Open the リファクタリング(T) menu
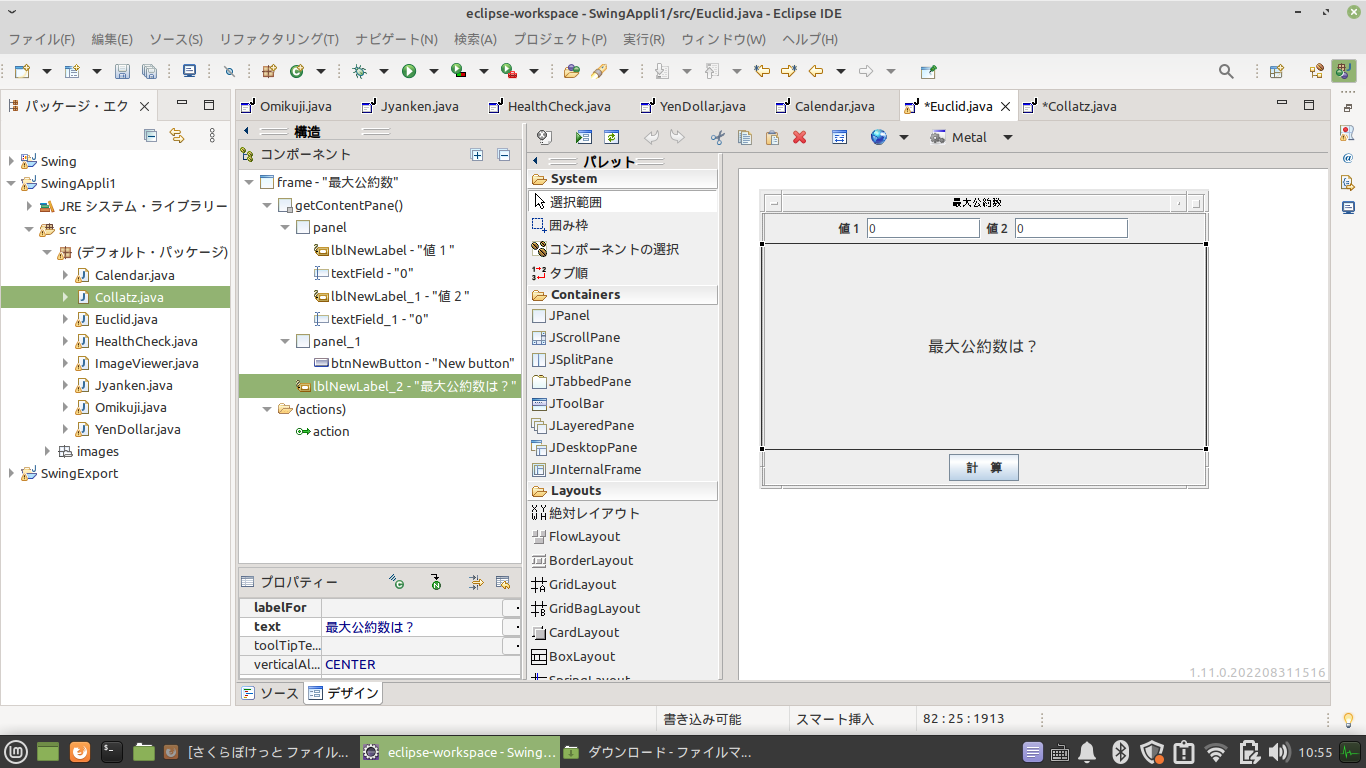This screenshot has width=1366, height=768. [279, 39]
